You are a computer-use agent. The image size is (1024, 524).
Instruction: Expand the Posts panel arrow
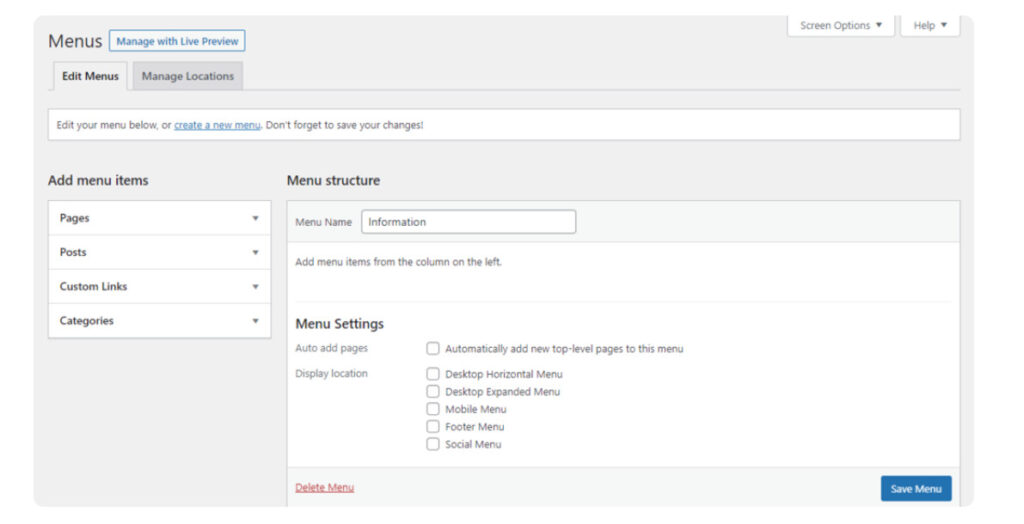click(x=255, y=252)
